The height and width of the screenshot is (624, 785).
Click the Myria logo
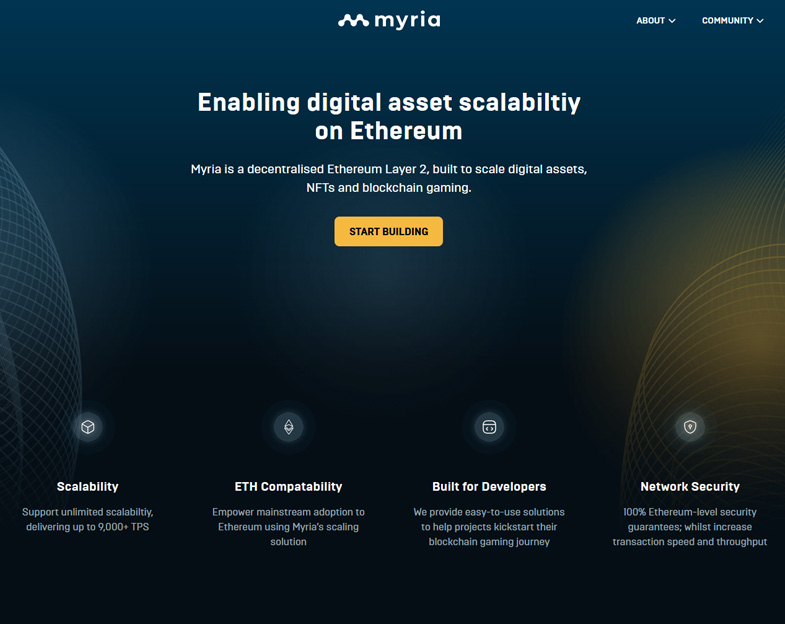389,20
